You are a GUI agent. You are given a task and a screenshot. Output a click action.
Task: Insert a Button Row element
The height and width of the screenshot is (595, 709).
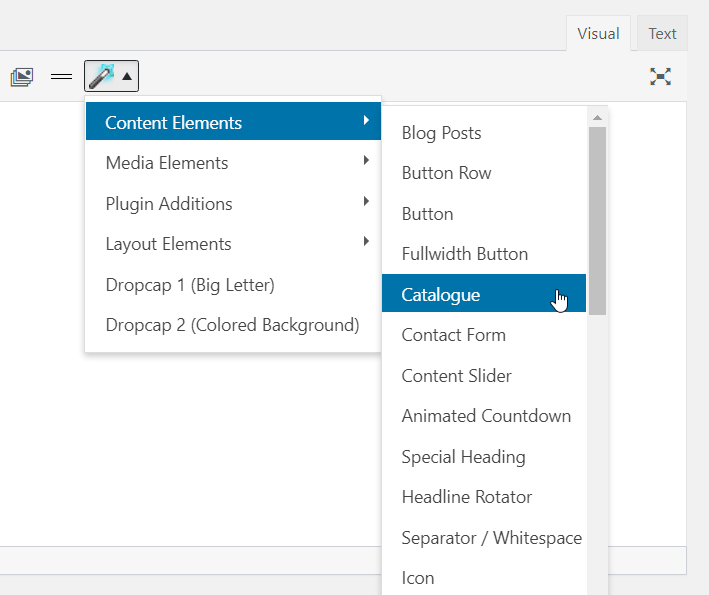click(446, 173)
